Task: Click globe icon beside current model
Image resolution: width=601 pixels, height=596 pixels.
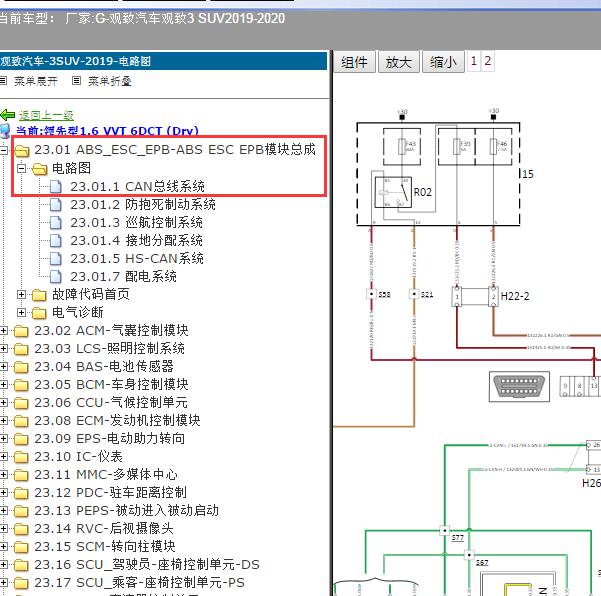Action: [x=5, y=131]
